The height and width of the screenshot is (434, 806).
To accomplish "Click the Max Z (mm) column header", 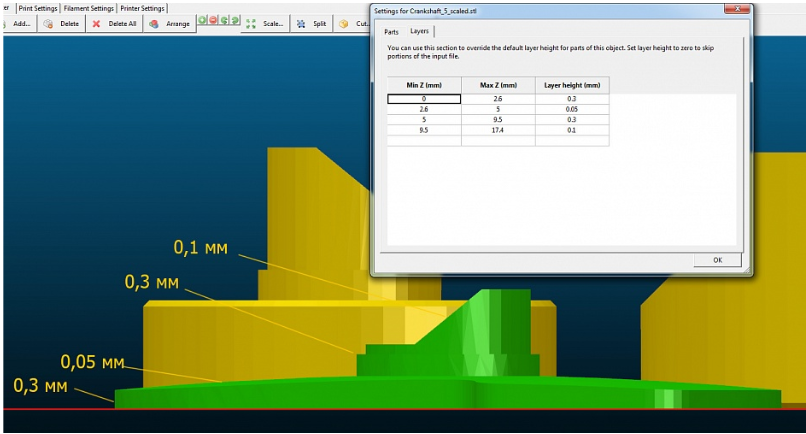I will pyautogui.click(x=498, y=85).
